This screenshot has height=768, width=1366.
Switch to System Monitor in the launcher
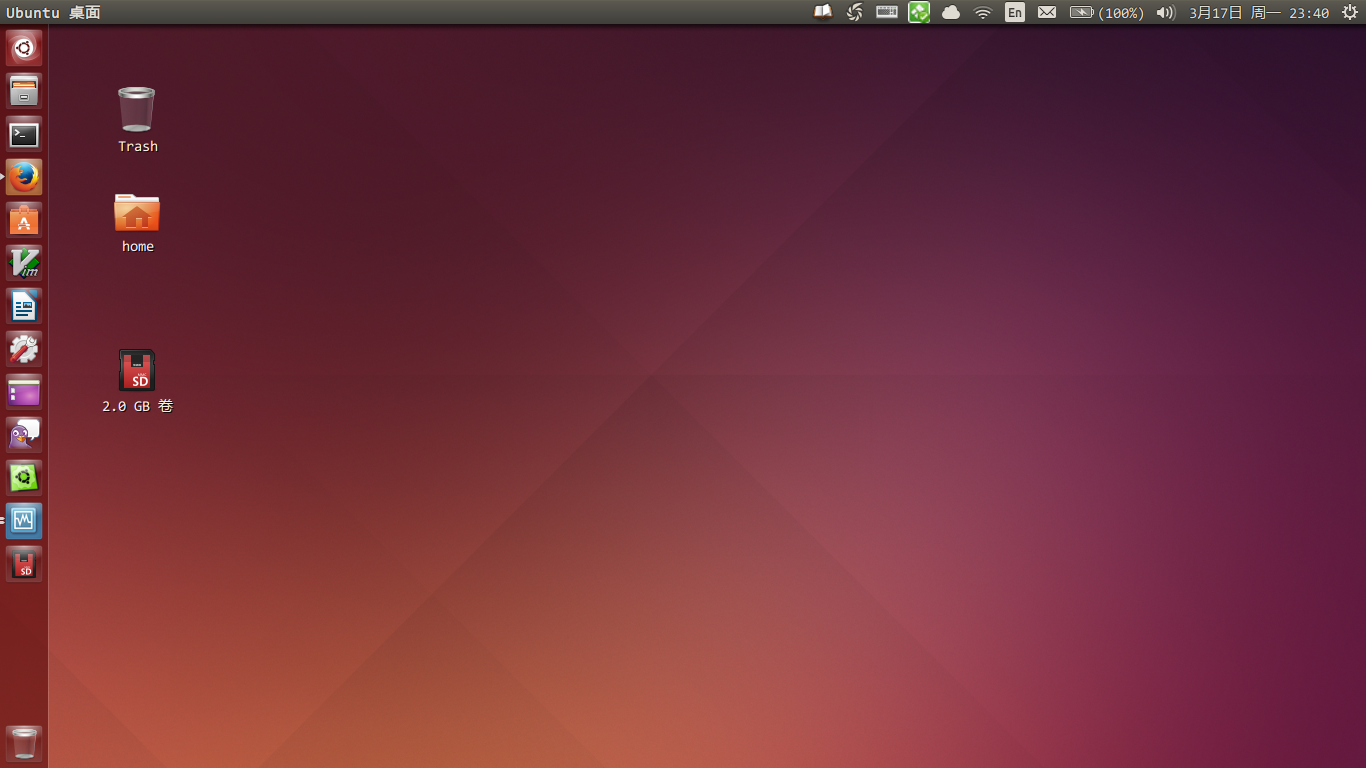point(24,521)
